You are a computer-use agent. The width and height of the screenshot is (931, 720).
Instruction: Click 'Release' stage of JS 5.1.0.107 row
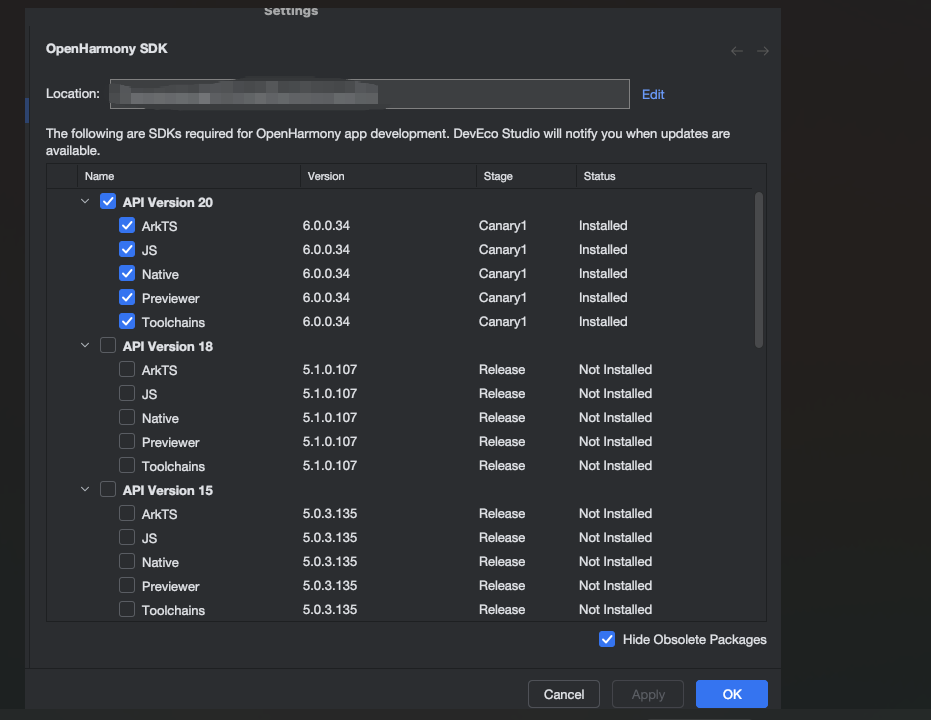[x=502, y=394]
